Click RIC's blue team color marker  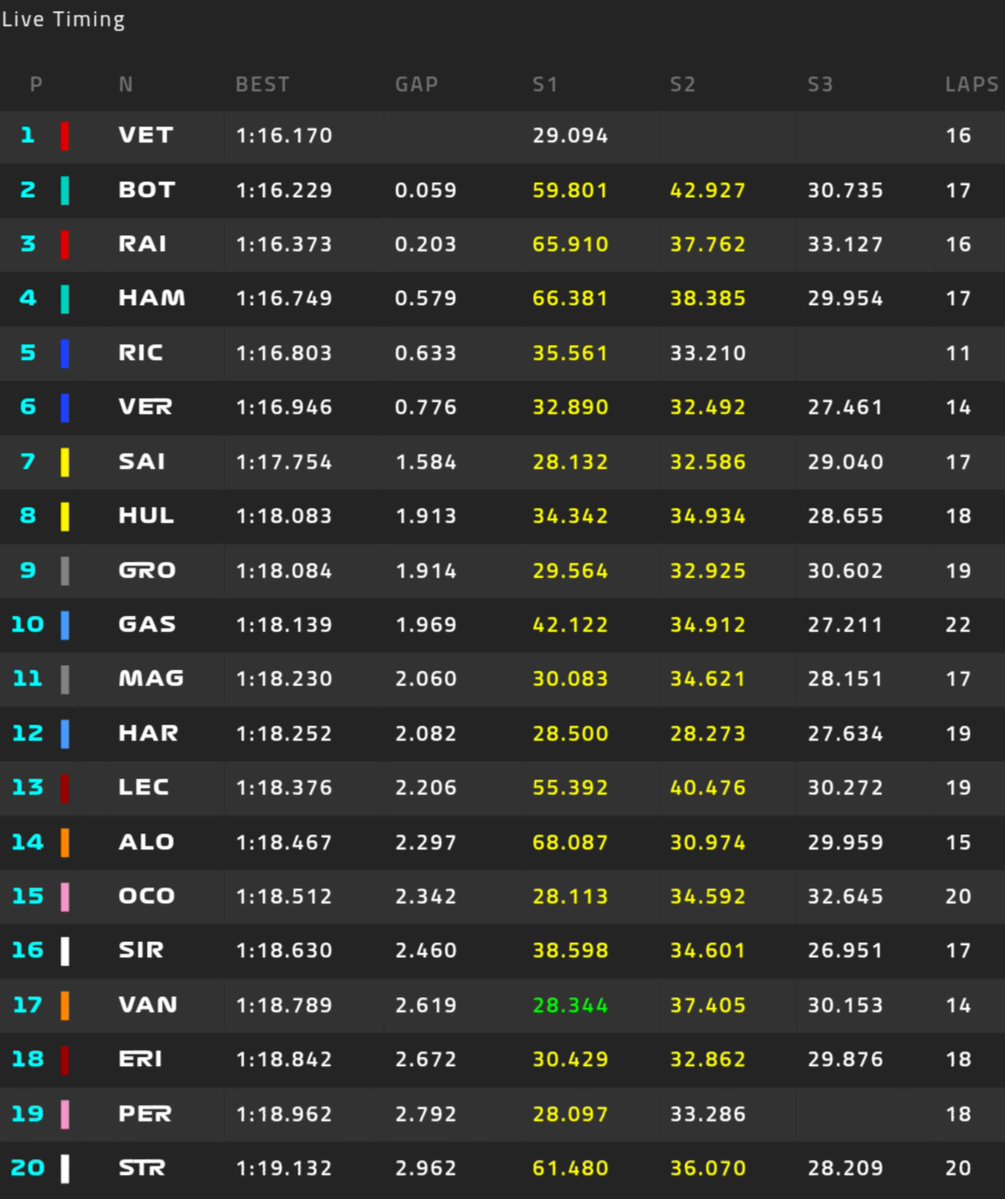pos(65,353)
